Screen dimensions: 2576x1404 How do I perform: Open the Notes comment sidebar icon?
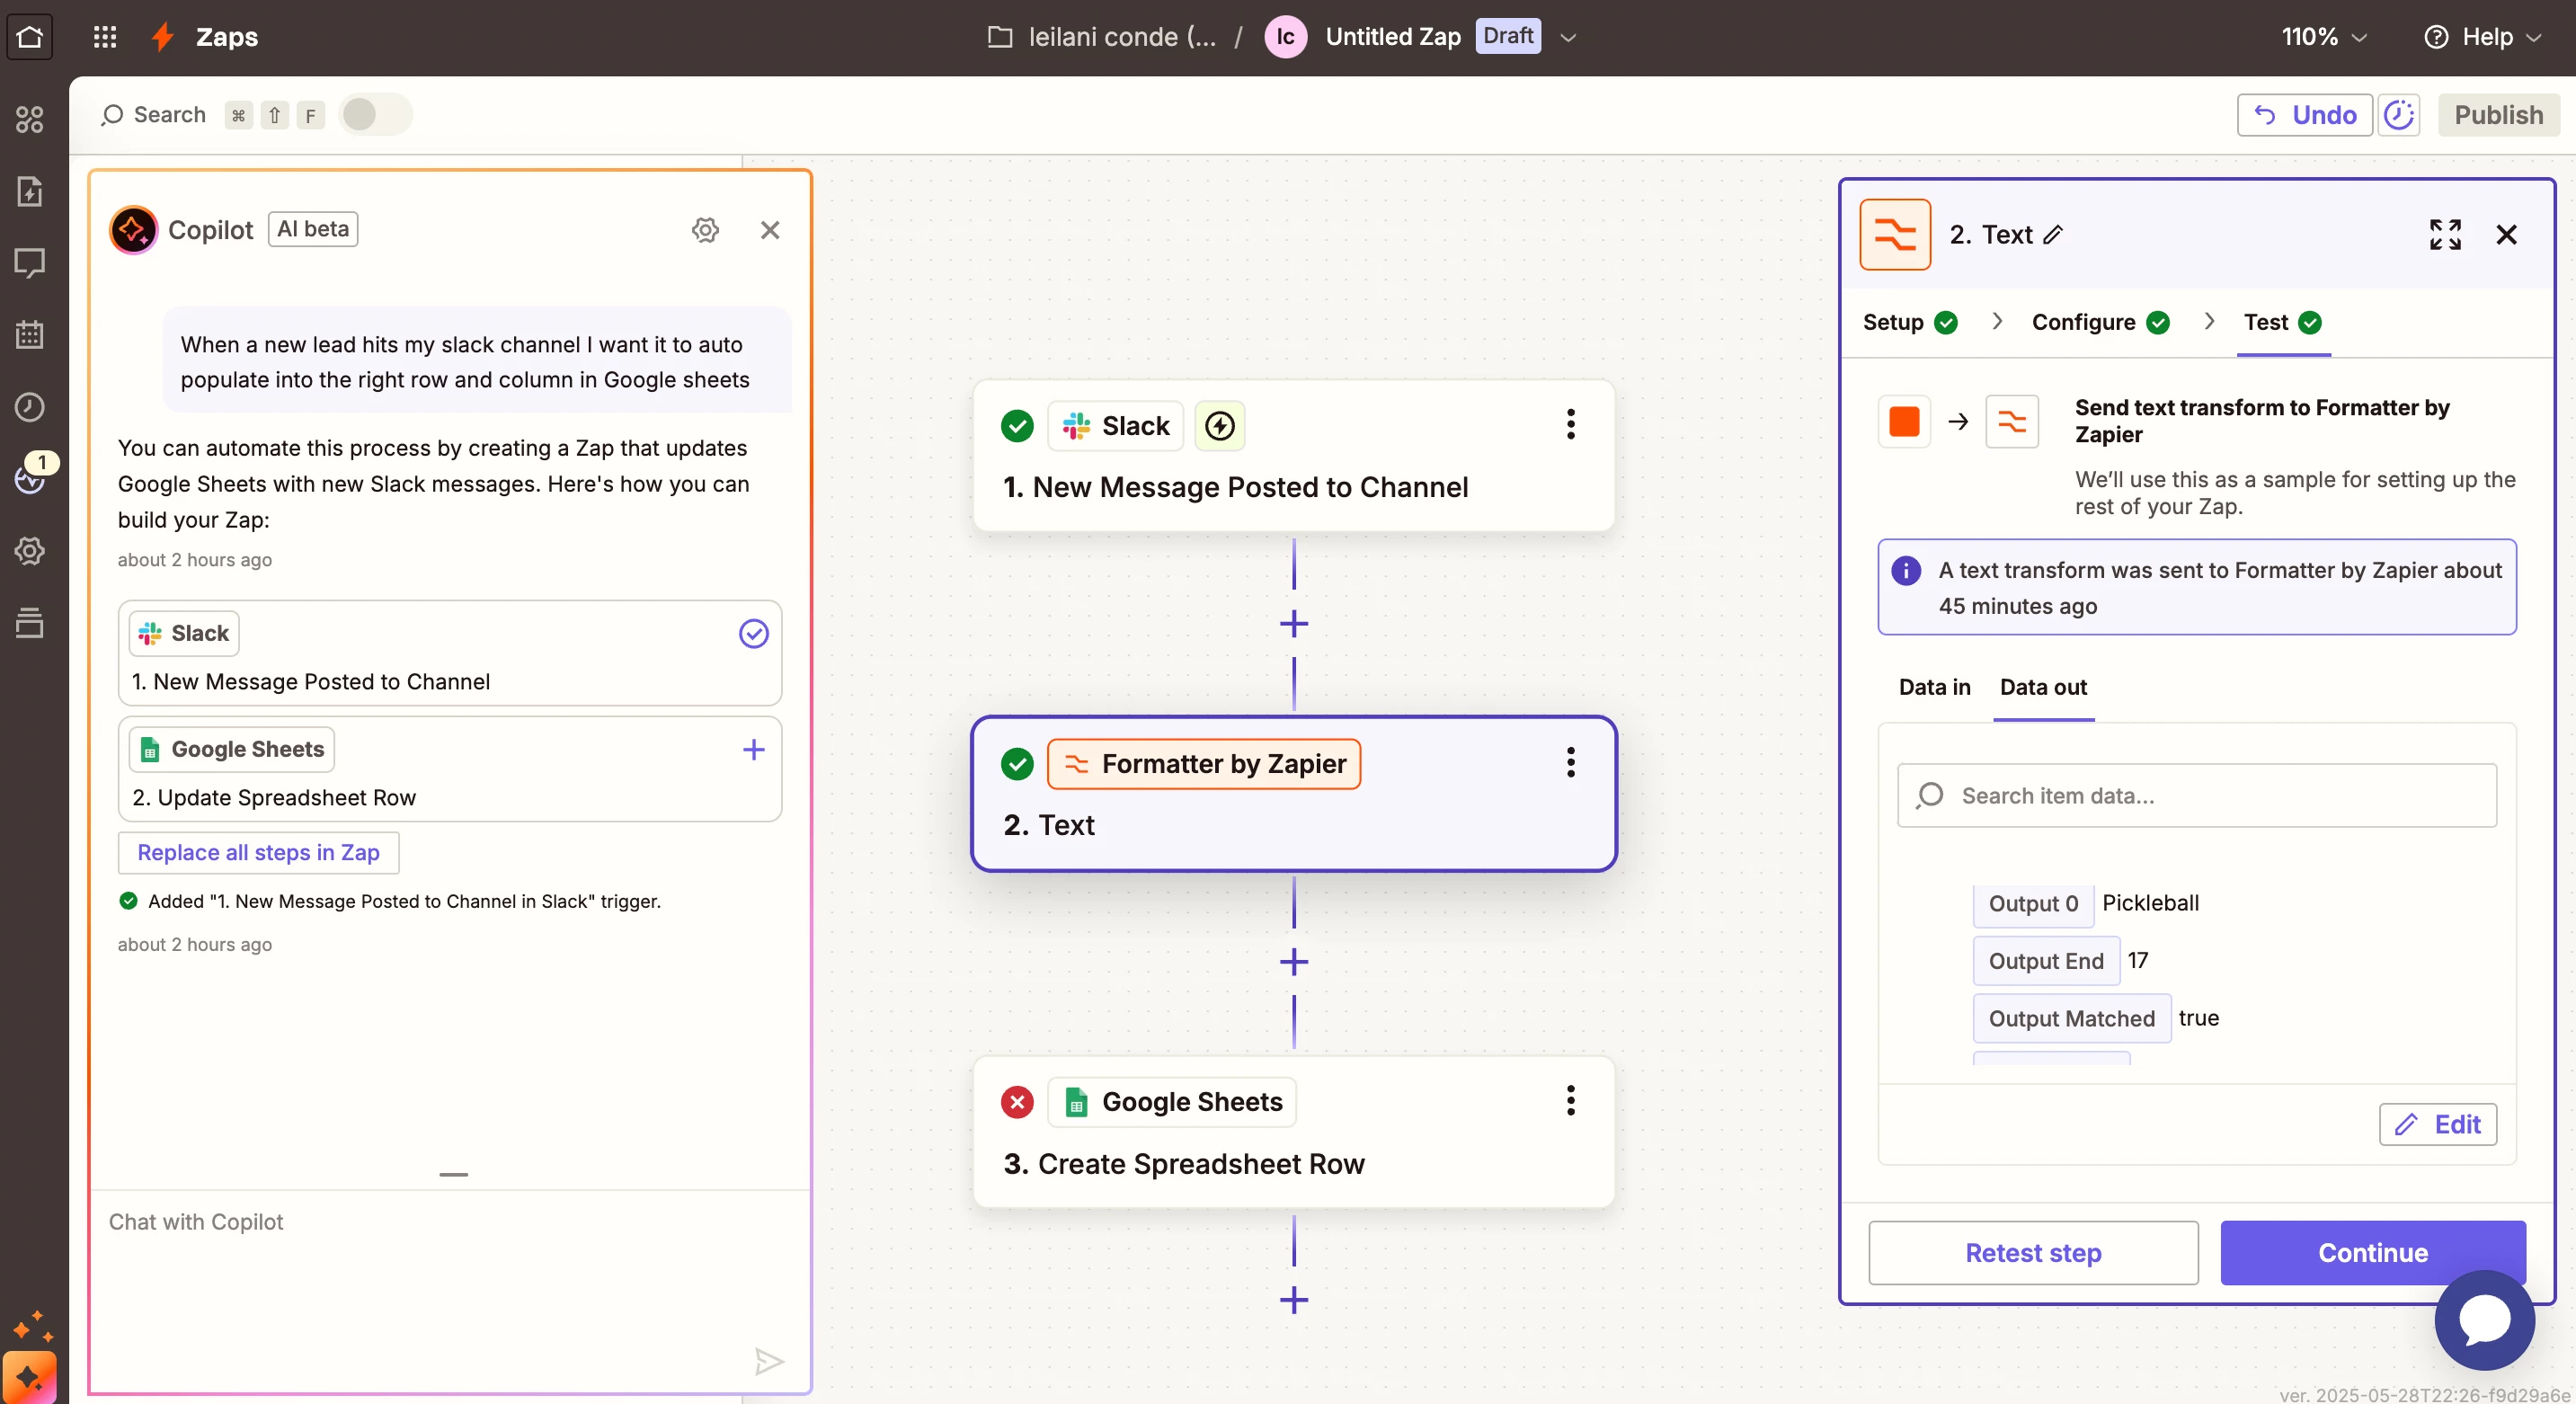(30, 263)
